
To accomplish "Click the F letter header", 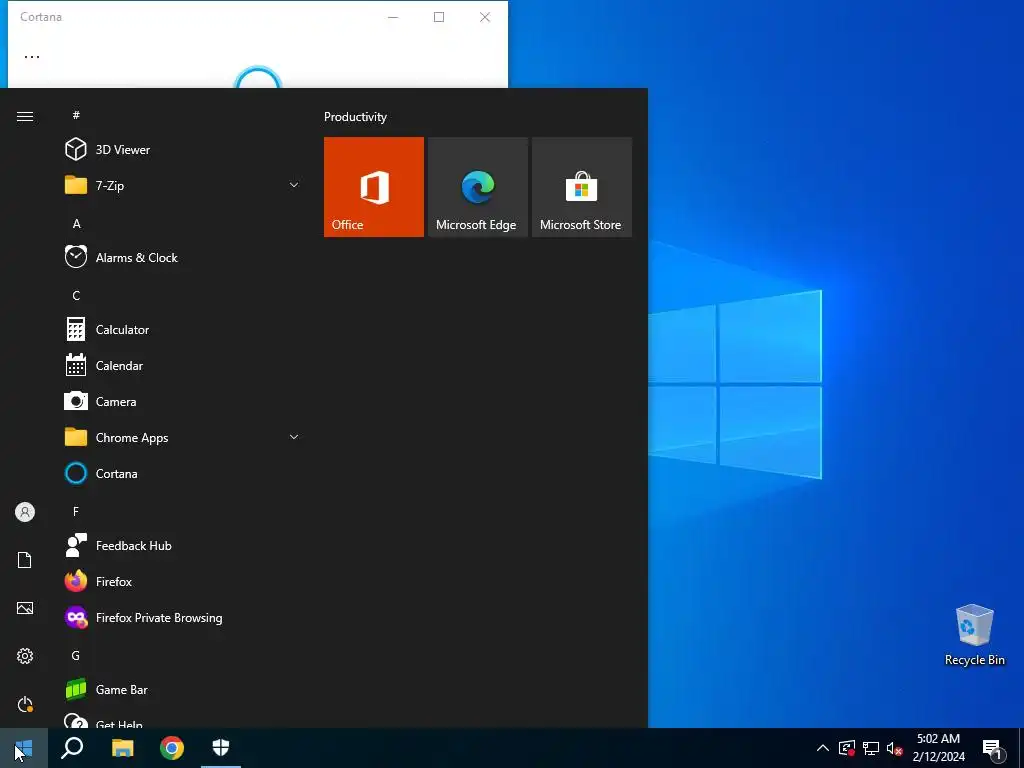I will click(x=76, y=511).
